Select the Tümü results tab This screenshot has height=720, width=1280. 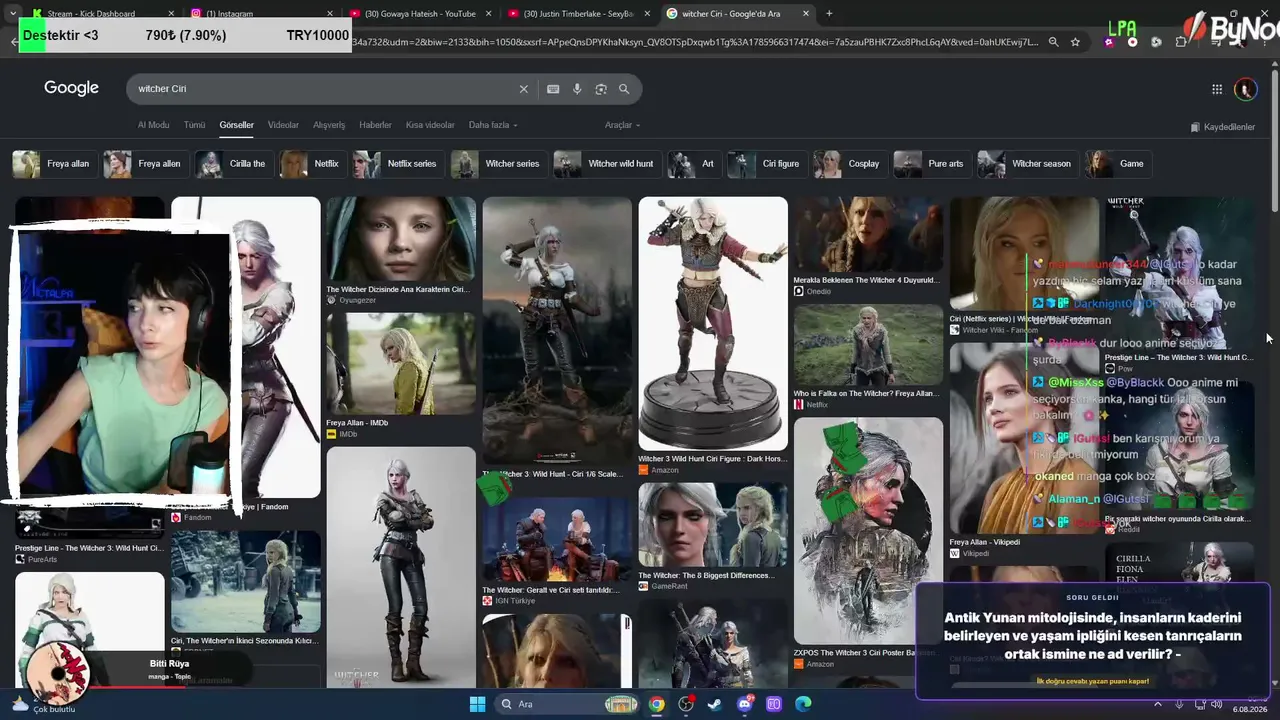pyautogui.click(x=194, y=125)
